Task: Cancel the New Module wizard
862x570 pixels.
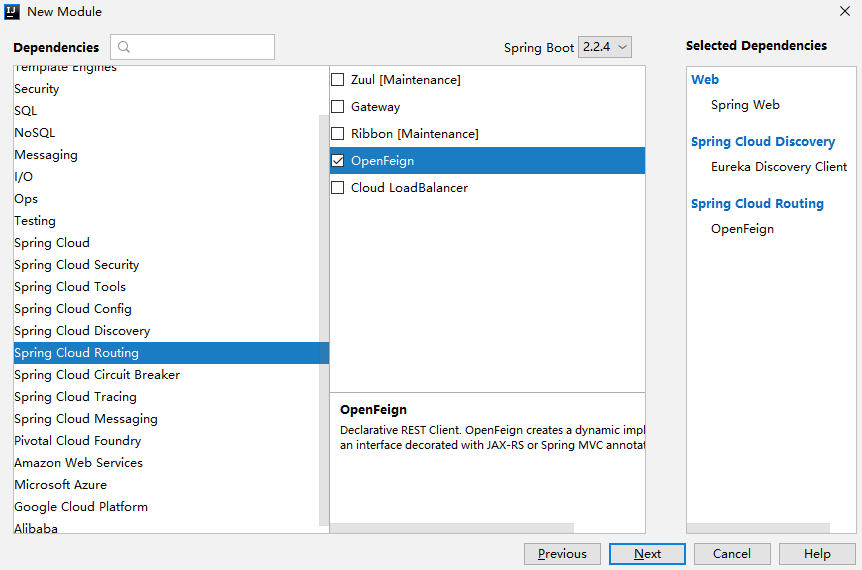Action: click(732, 554)
